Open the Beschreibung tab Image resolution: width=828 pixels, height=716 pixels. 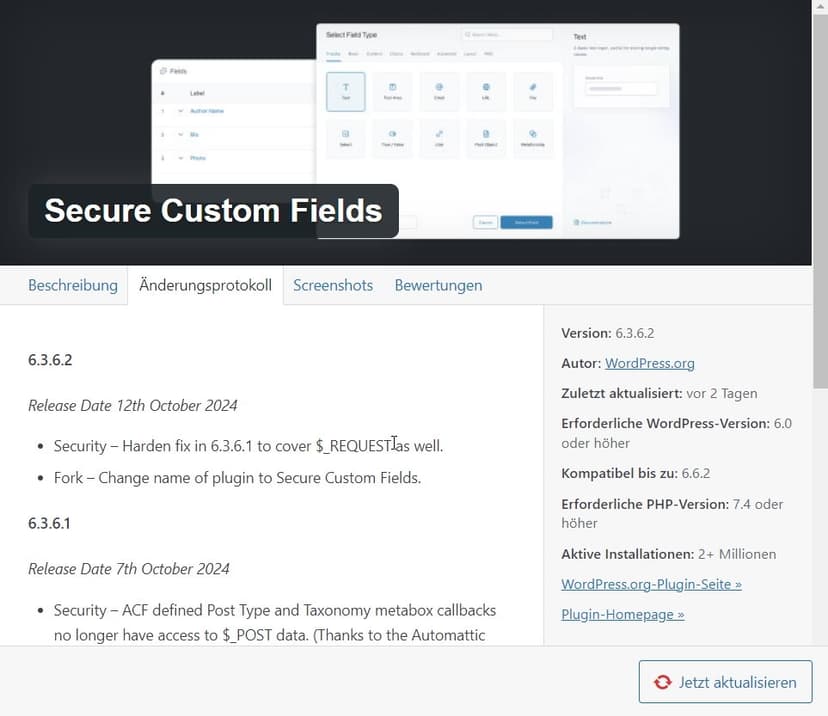pos(73,285)
